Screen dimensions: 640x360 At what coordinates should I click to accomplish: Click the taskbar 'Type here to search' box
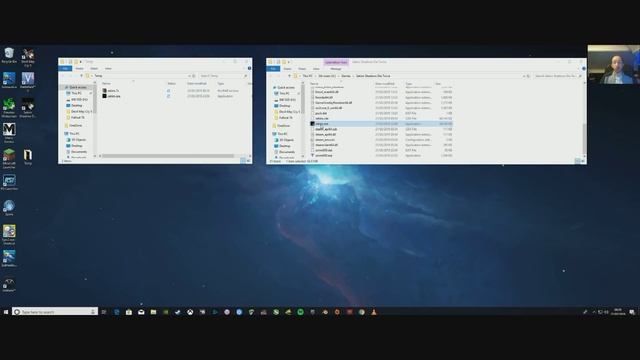tap(55, 312)
